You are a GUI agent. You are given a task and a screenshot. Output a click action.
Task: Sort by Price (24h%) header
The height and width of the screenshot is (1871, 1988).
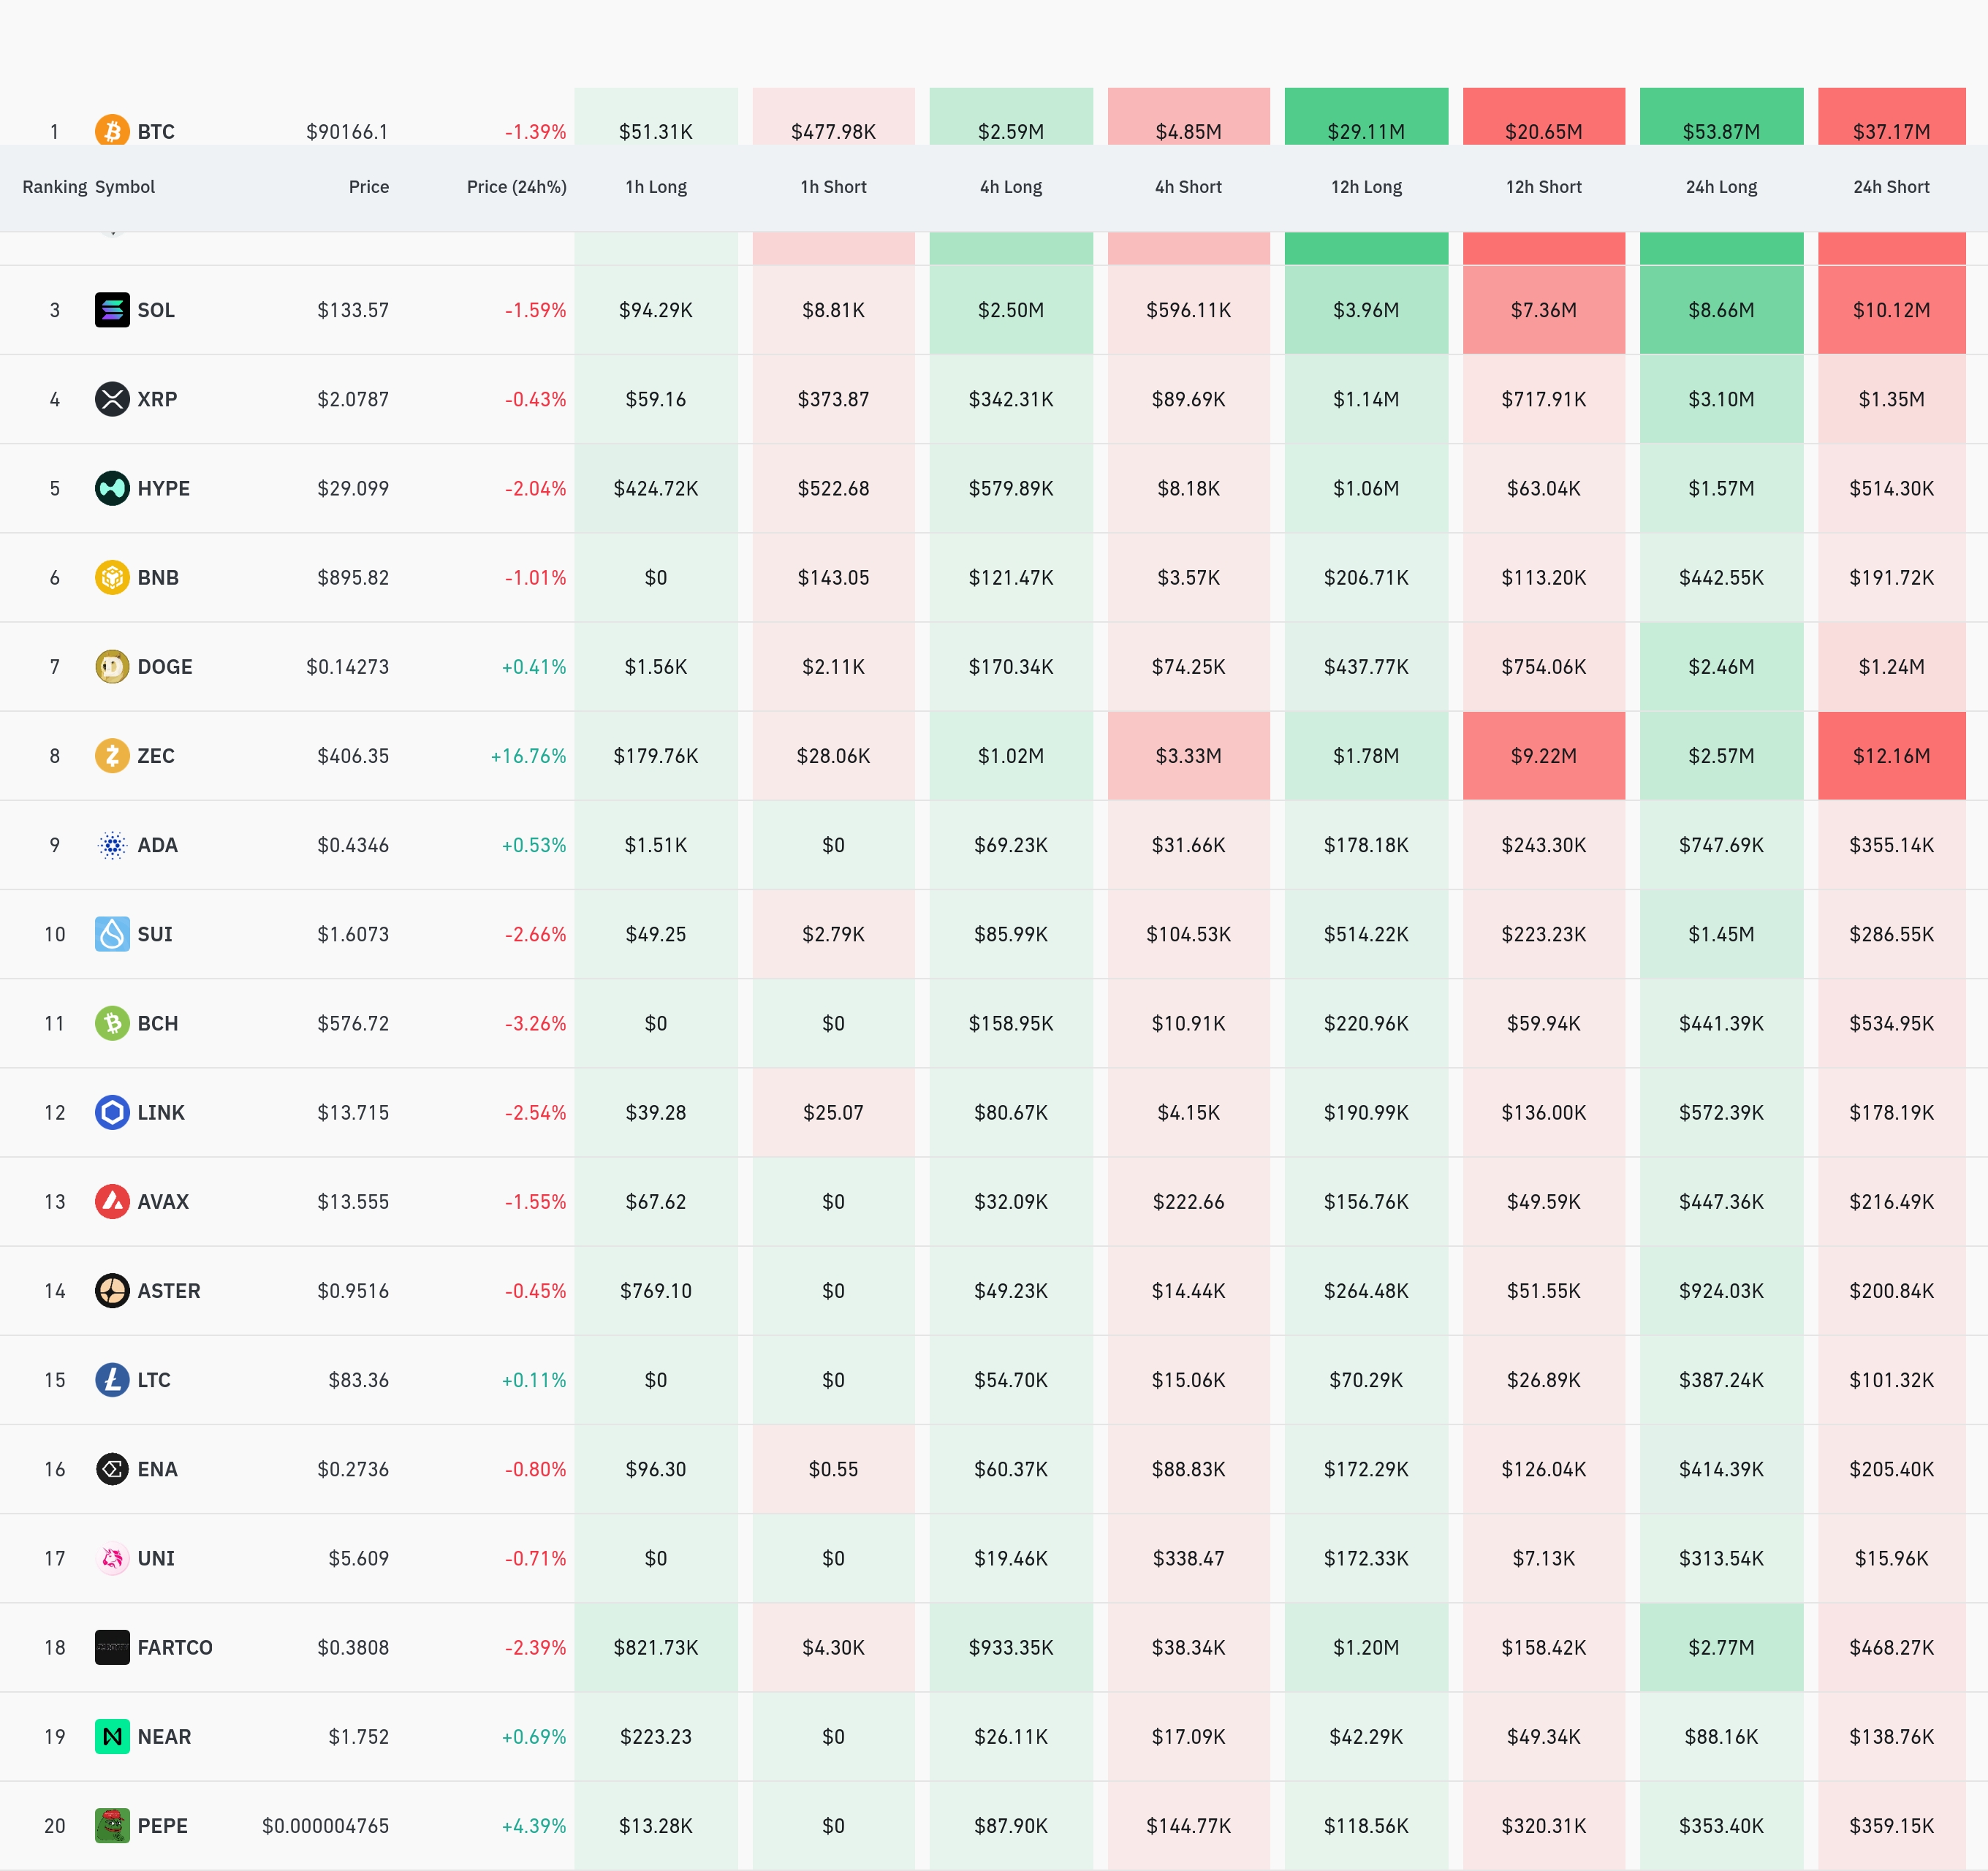click(516, 187)
